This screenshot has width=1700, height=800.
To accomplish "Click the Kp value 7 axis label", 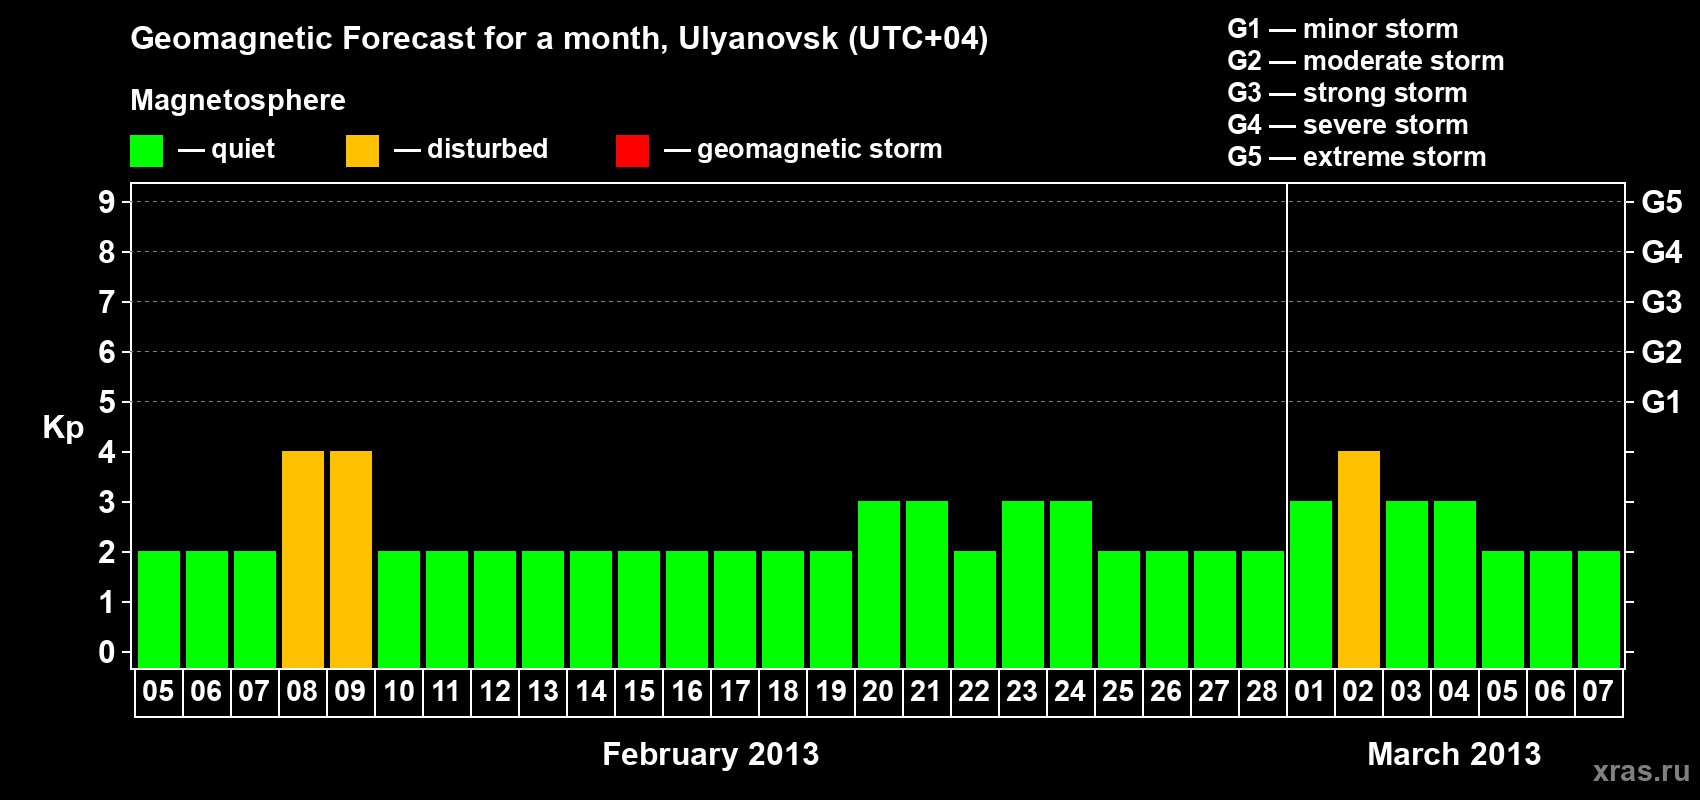I will (107, 302).
